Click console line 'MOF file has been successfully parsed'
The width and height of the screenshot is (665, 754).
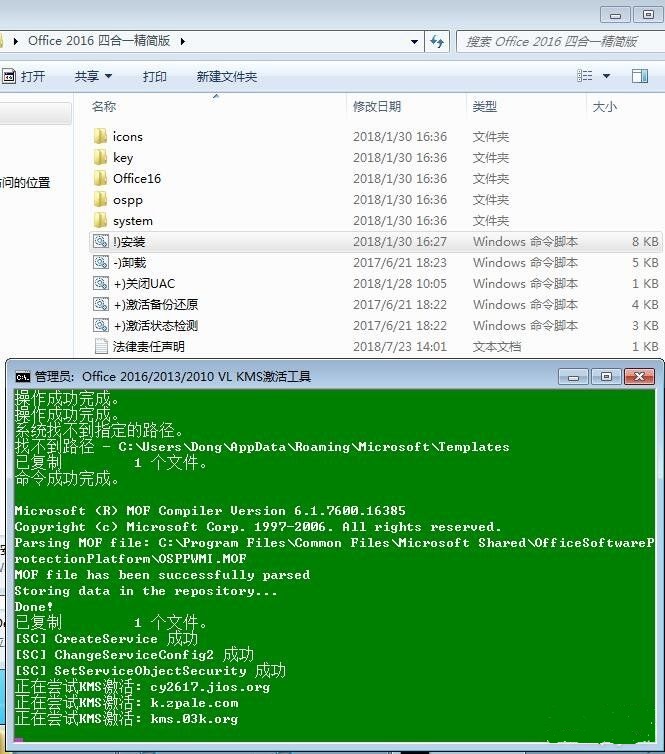pos(162,575)
